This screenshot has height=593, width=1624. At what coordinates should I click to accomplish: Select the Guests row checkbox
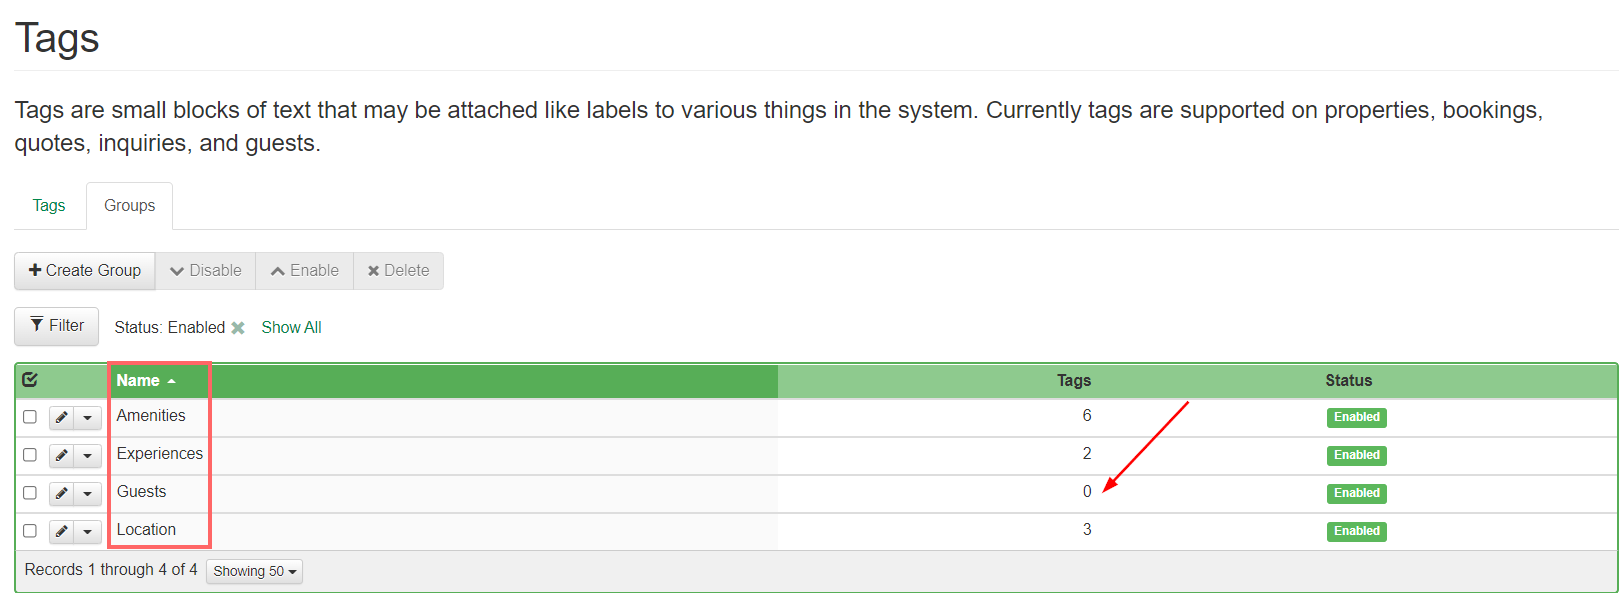coord(30,493)
